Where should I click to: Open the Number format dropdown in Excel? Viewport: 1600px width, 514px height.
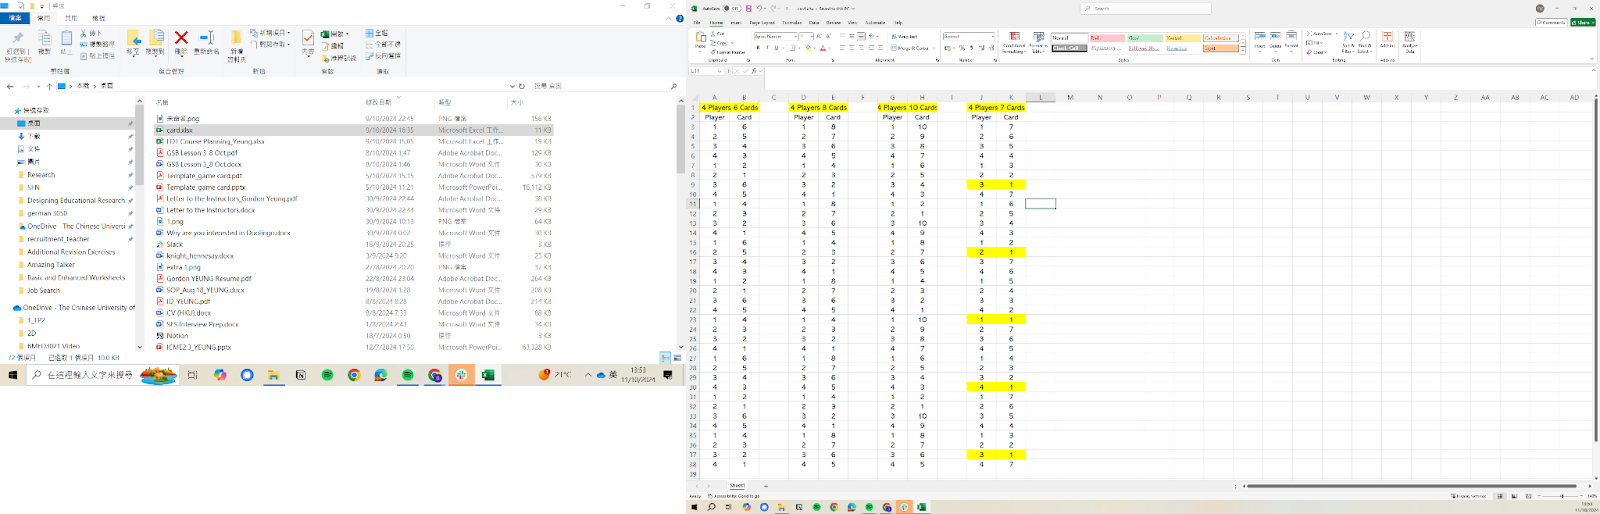pyautogui.click(x=993, y=36)
